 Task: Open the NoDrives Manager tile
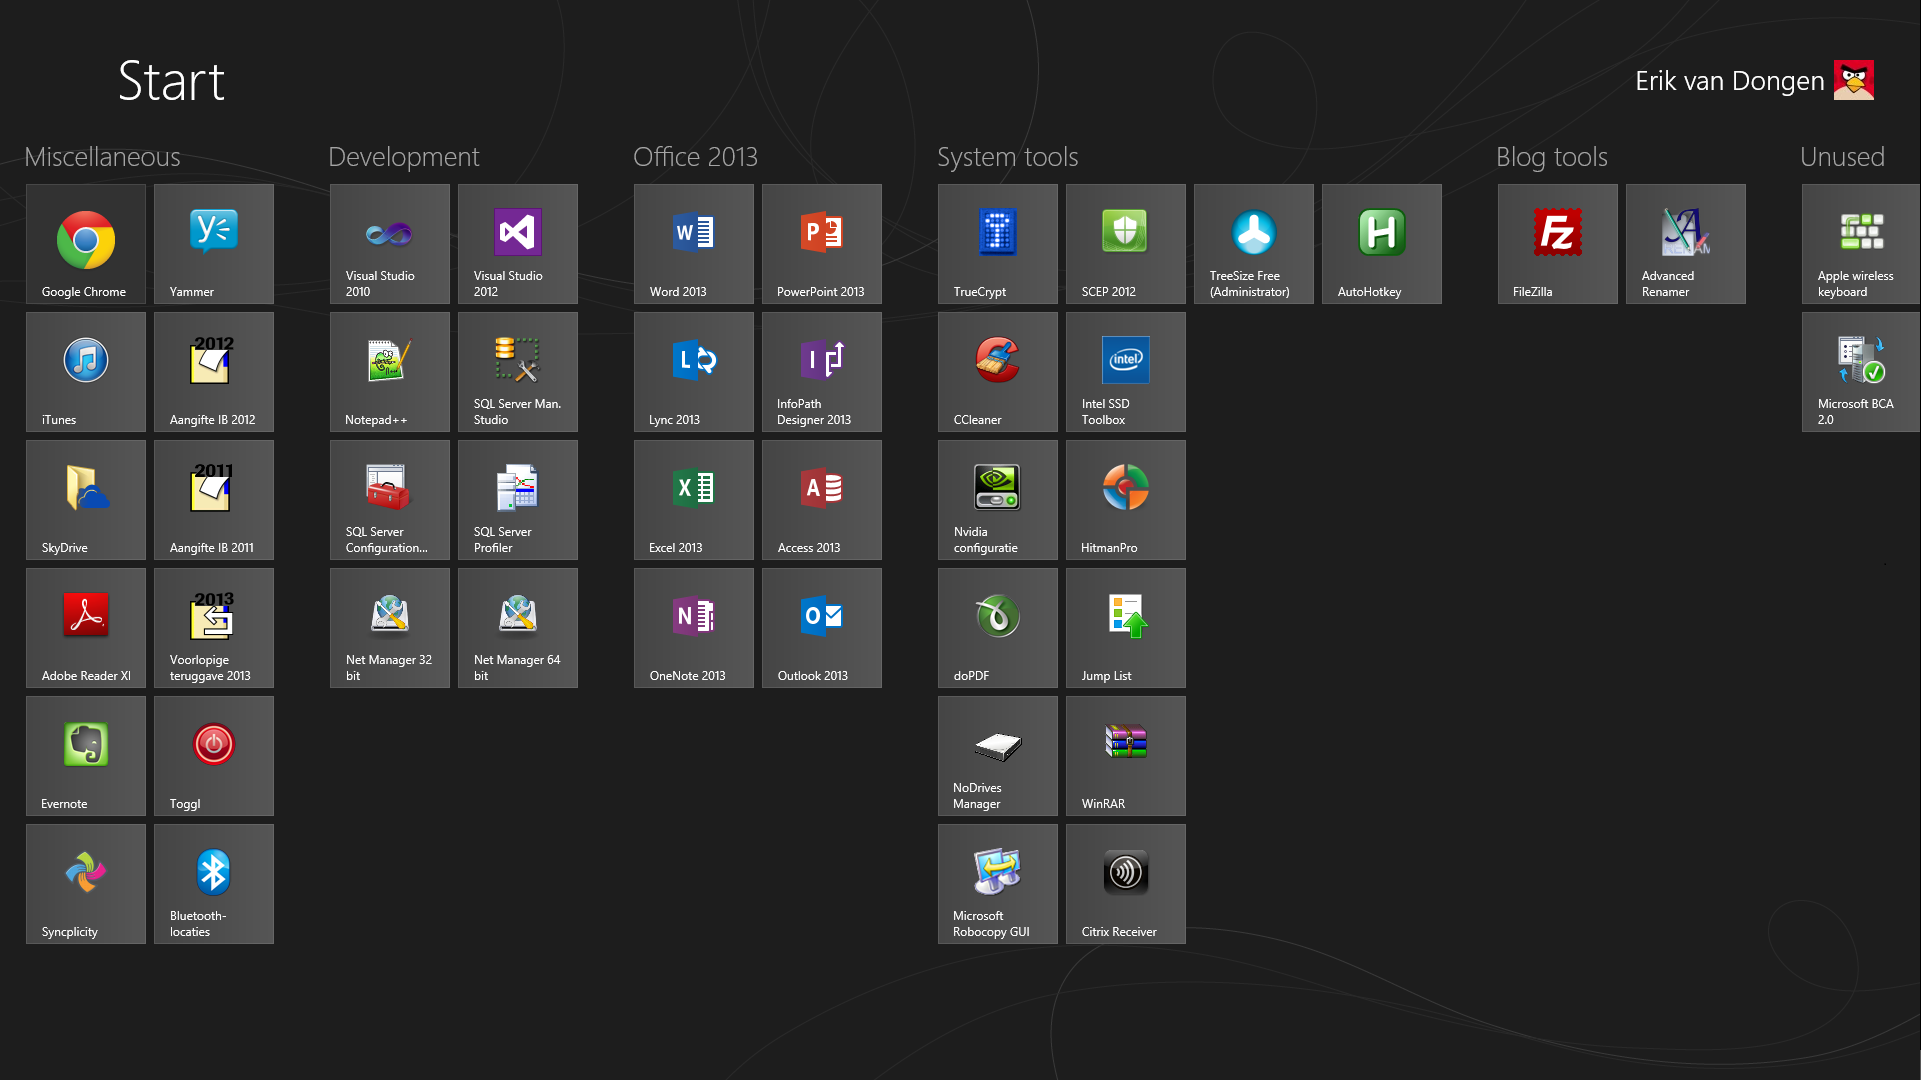[998, 756]
